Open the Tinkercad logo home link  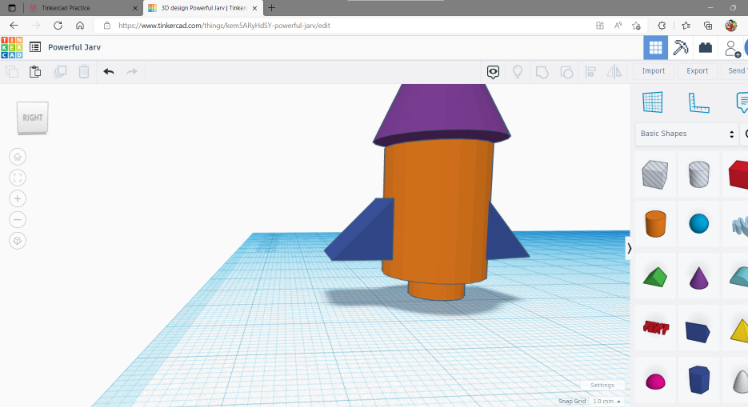tap(11, 47)
